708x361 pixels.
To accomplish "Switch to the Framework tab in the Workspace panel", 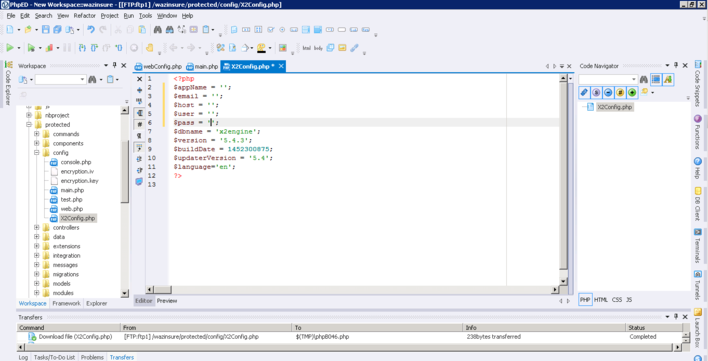I will click(x=66, y=304).
